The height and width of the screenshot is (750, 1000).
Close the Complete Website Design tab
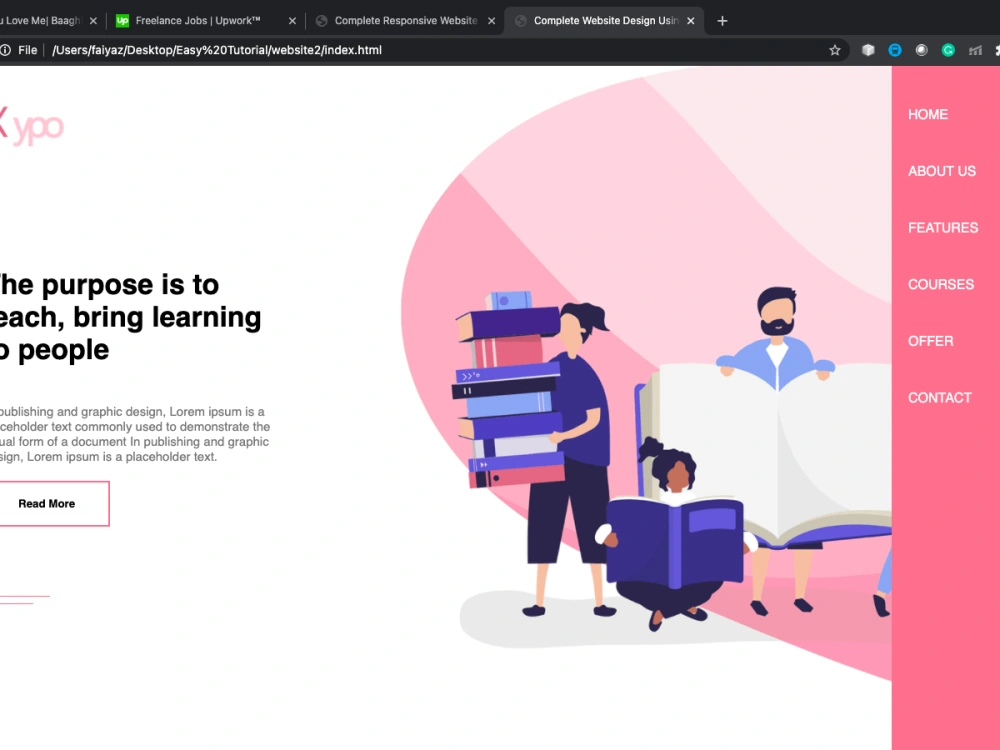tap(690, 19)
